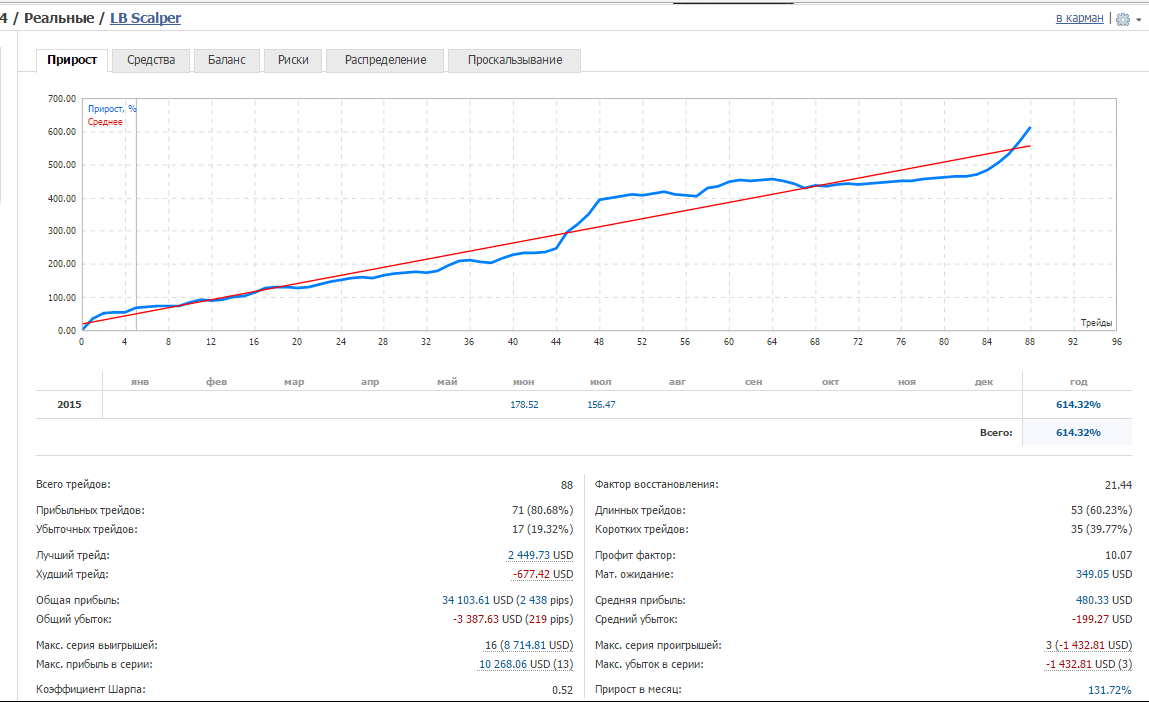The width and height of the screenshot is (1149, 702).
Task: Click the expectancy value 349.05 USD
Action: click(x=1104, y=574)
